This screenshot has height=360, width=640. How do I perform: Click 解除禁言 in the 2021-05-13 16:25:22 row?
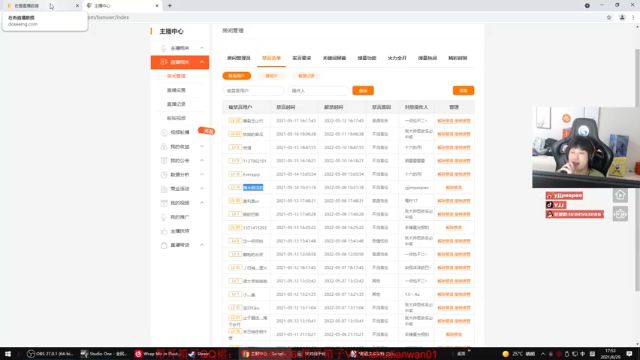(454, 227)
